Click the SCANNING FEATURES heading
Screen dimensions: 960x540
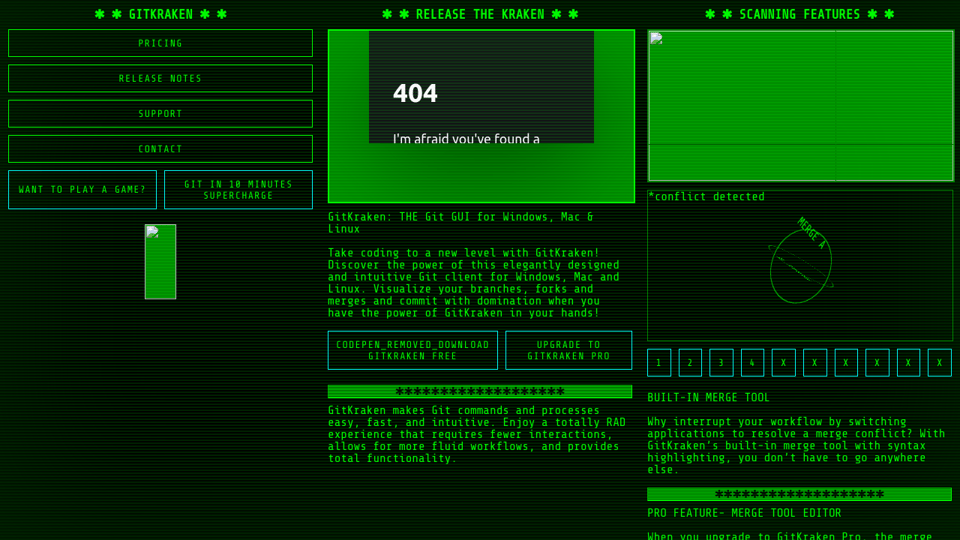[x=800, y=14]
